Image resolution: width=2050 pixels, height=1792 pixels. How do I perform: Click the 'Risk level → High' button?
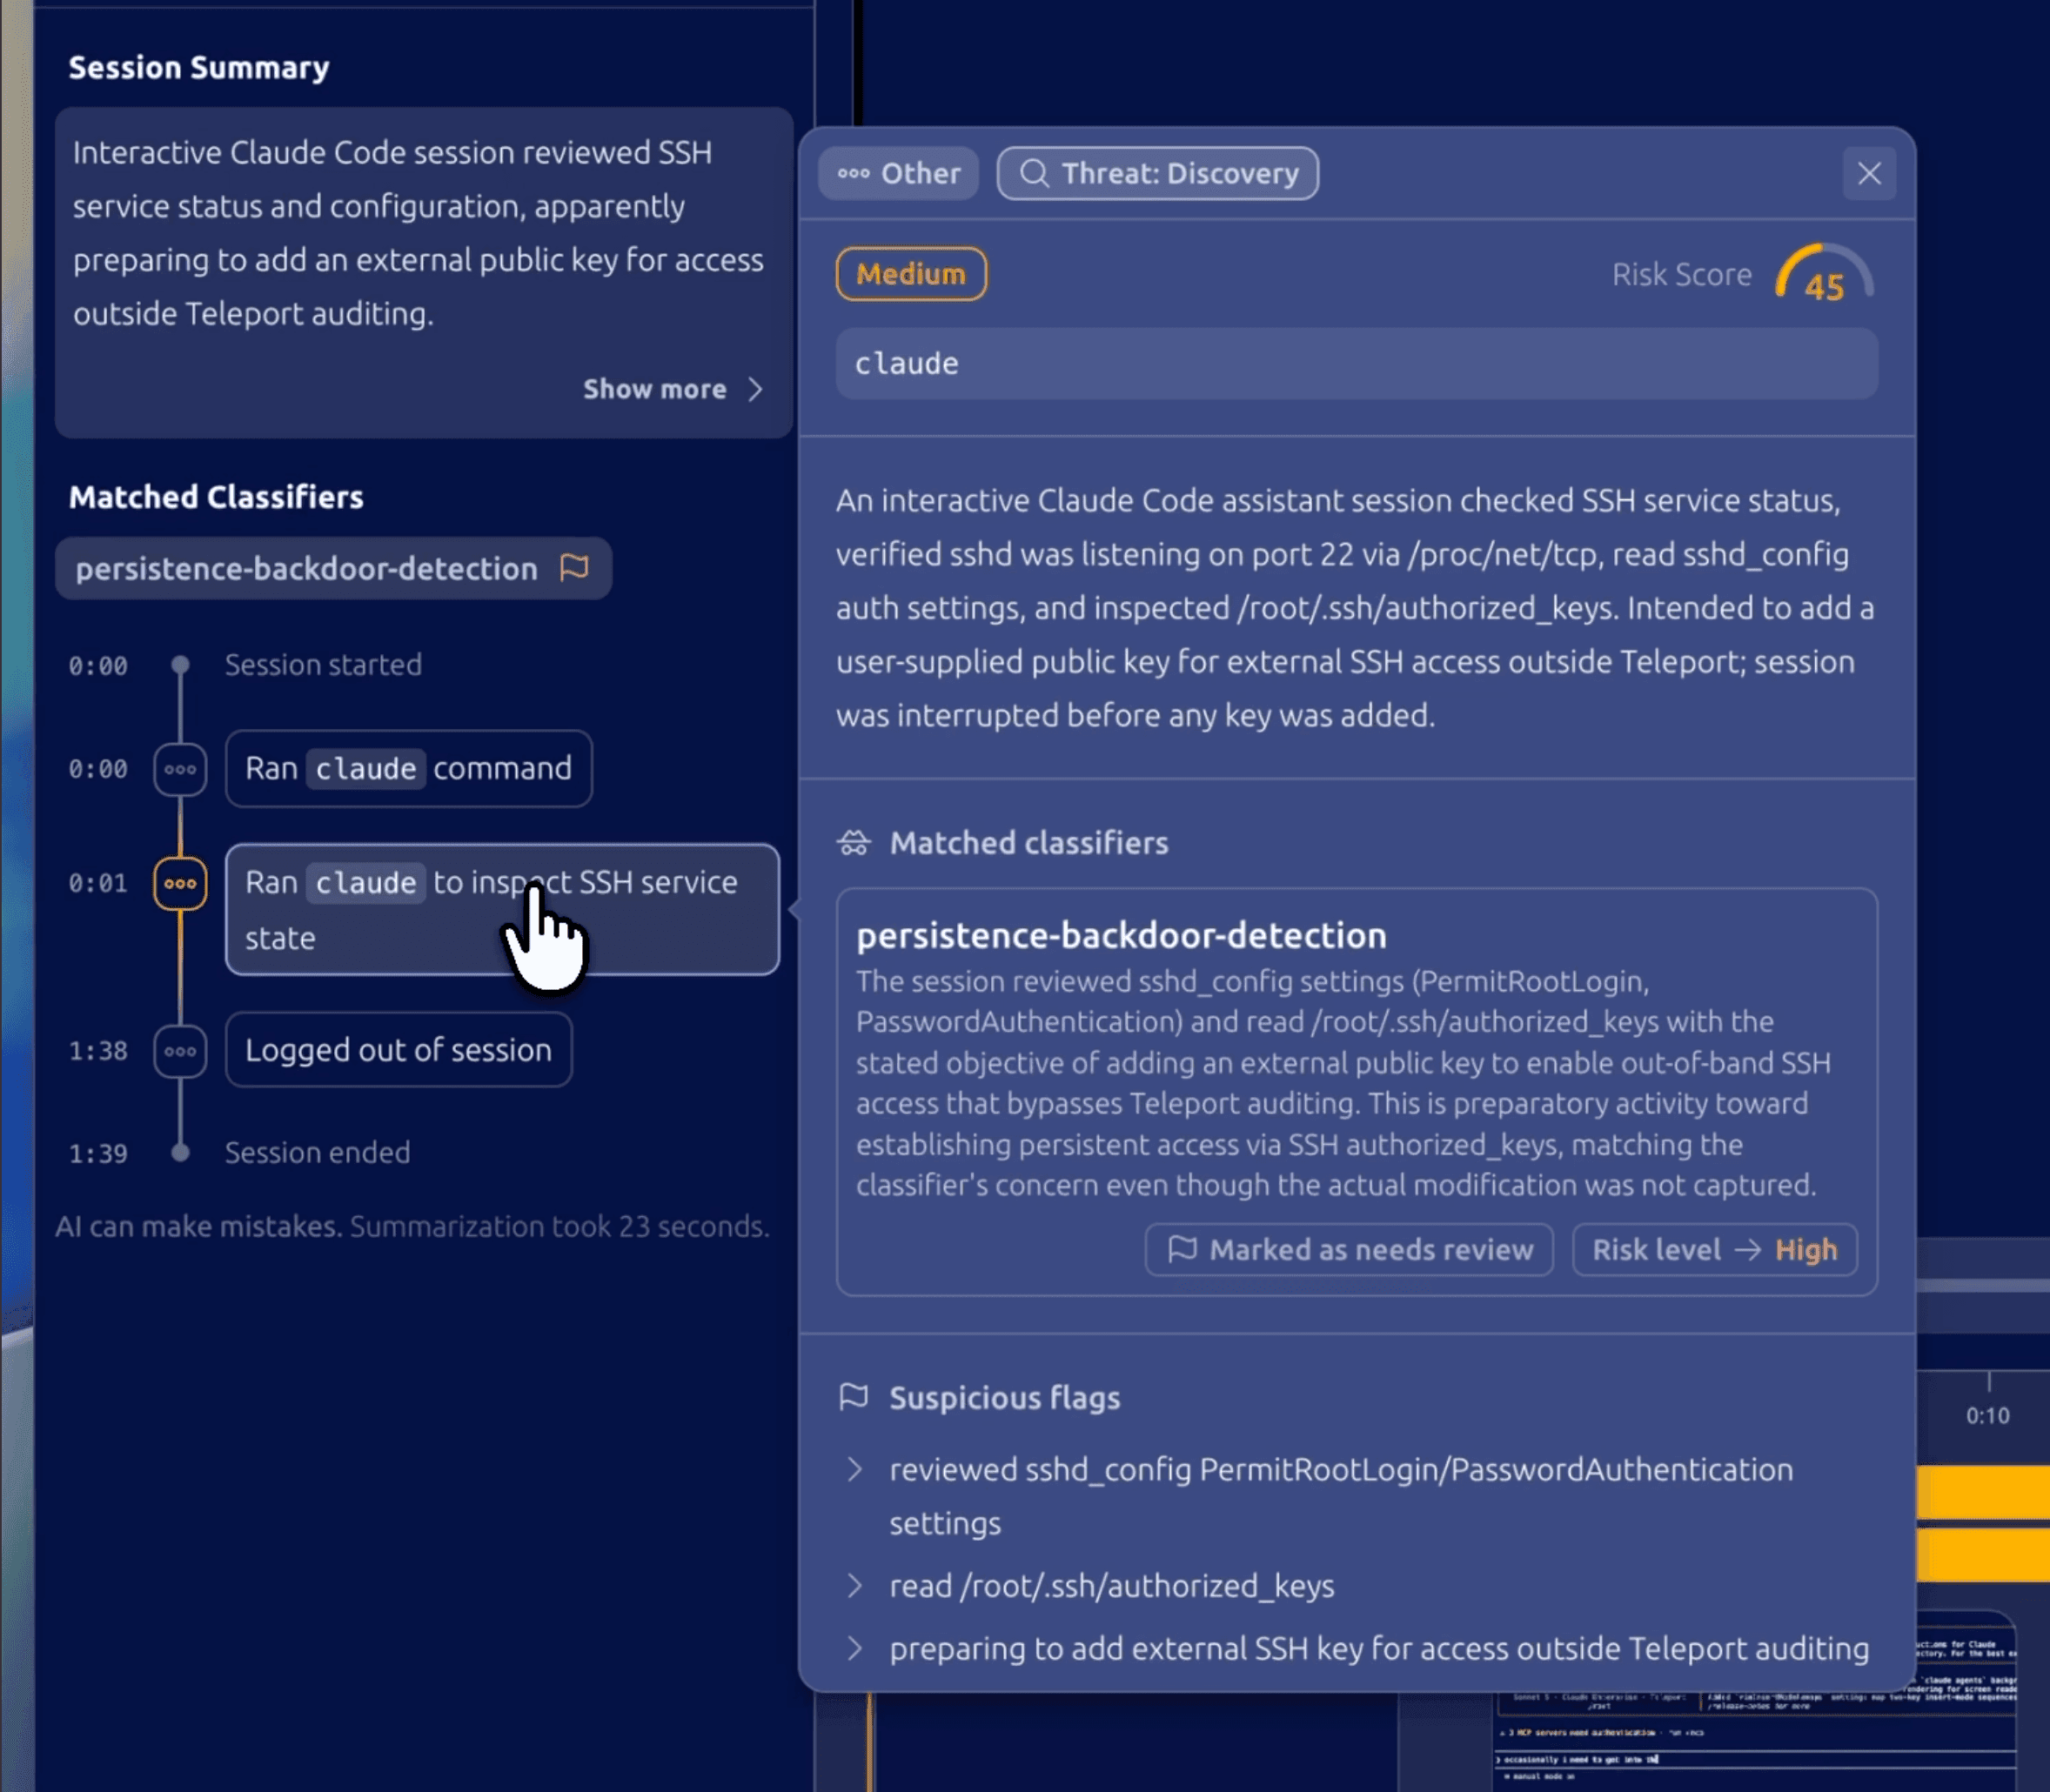1714,1249
